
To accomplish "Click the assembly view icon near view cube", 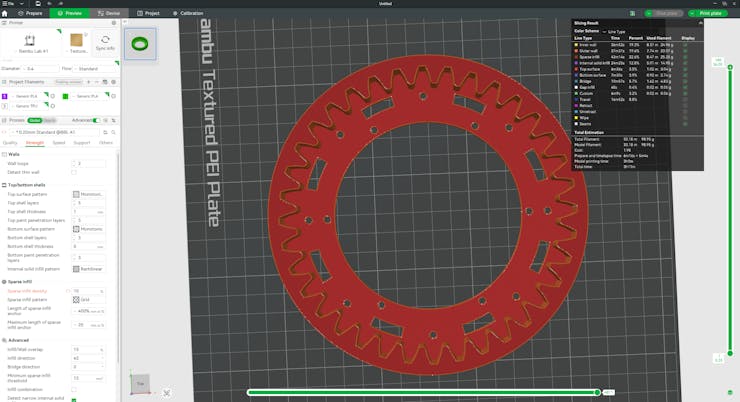I will click(x=167, y=393).
